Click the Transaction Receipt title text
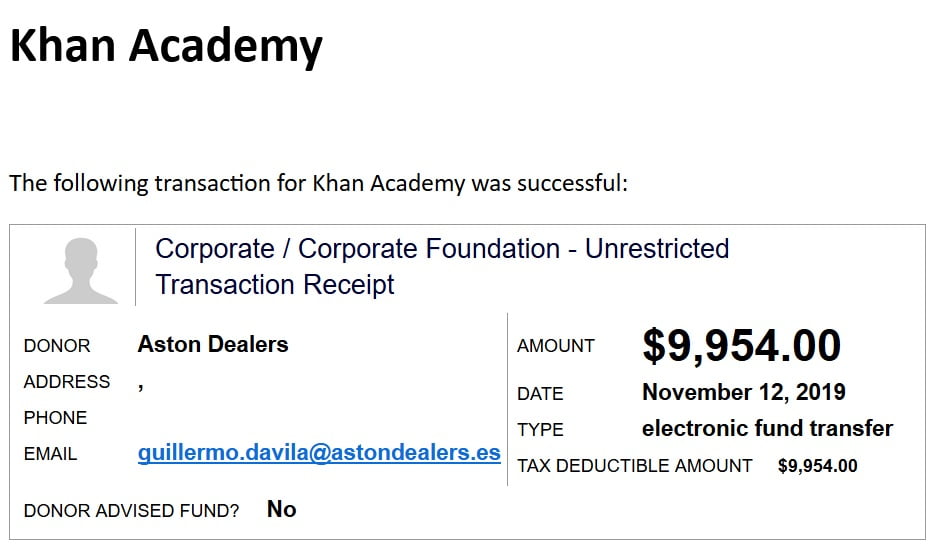 (x=275, y=285)
